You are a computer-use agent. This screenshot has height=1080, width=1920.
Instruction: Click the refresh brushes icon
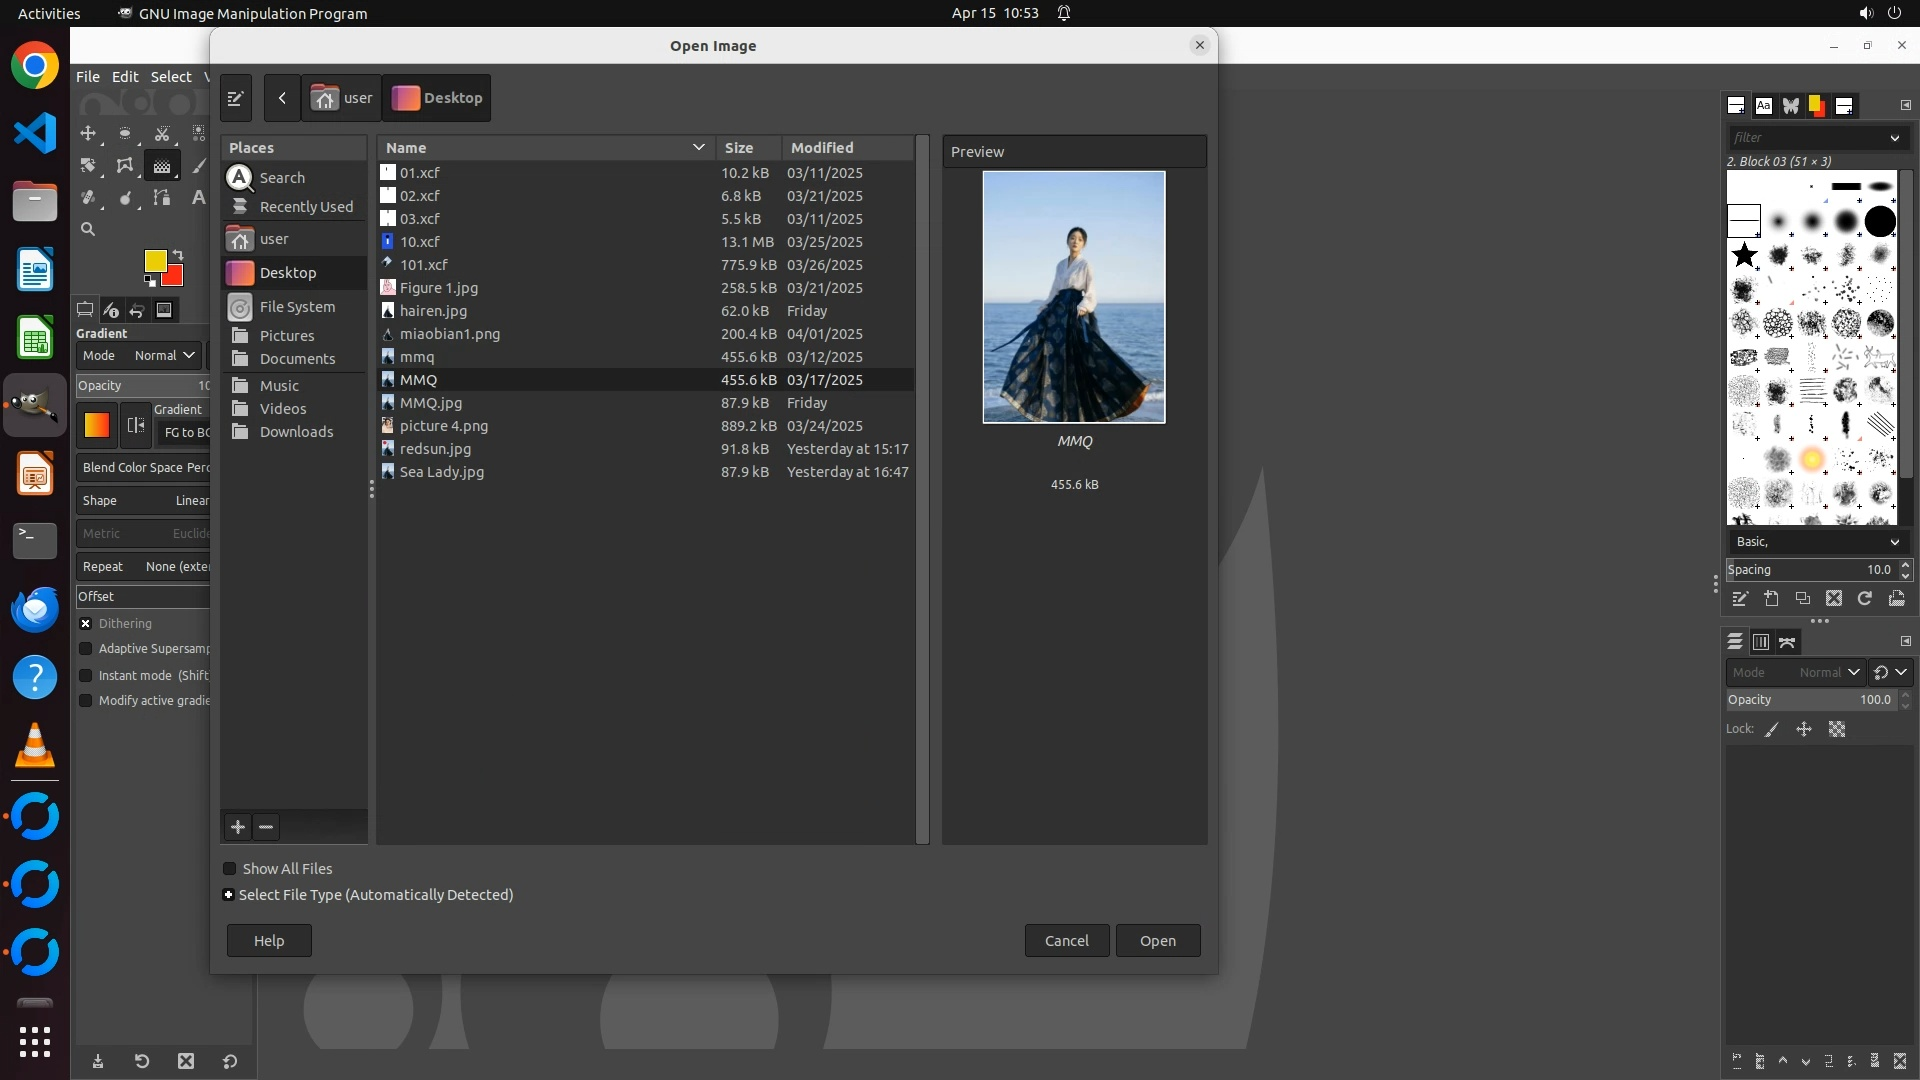point(1865,598)
